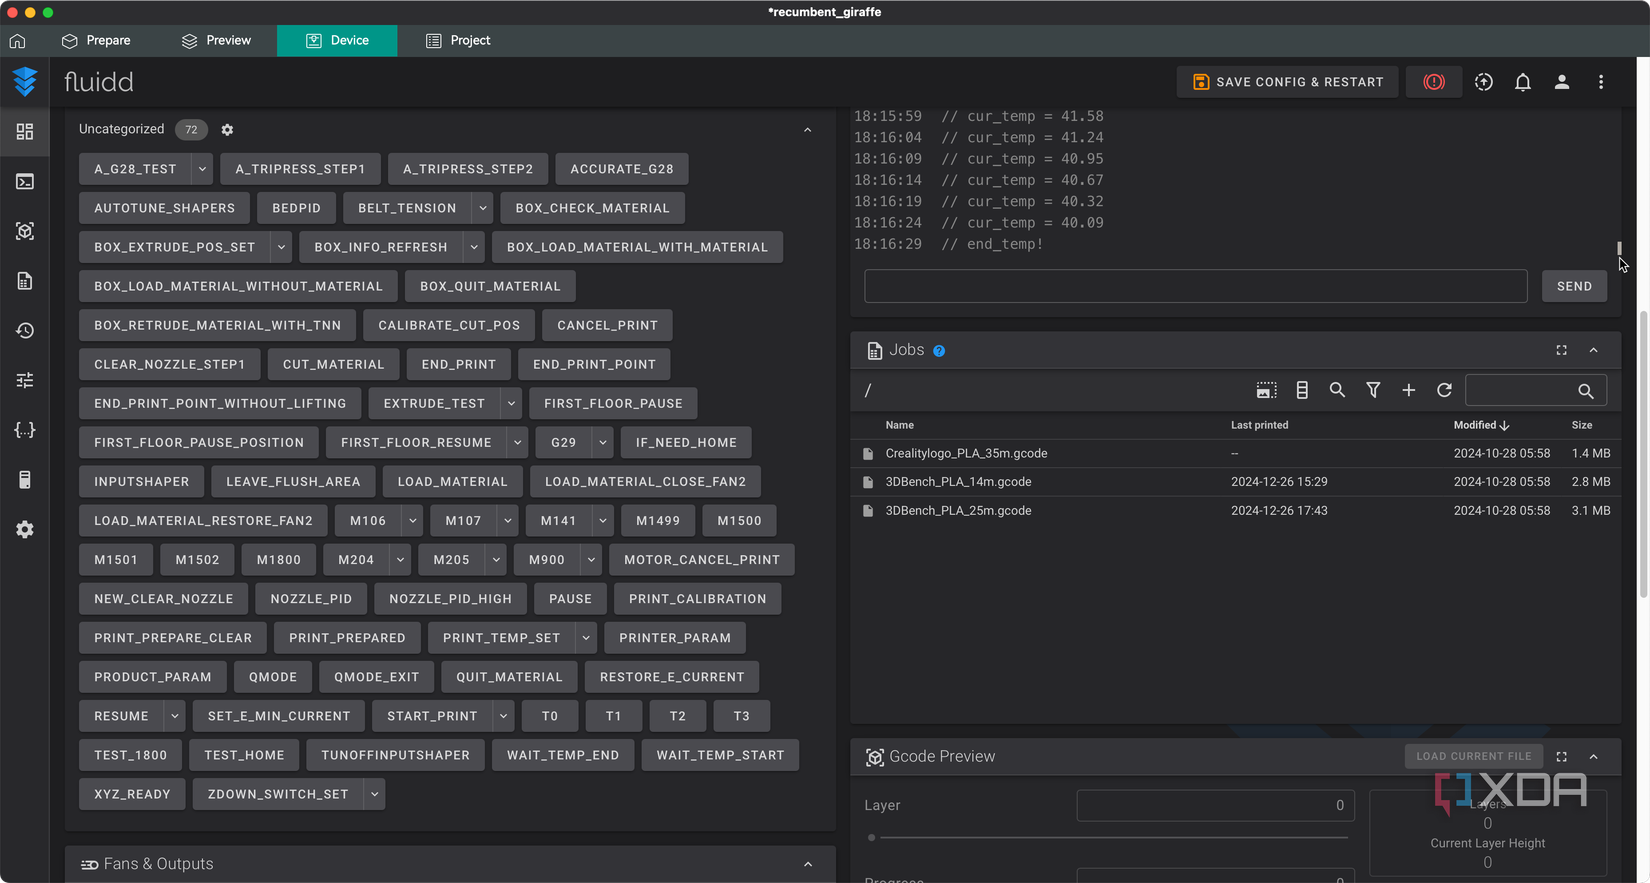Select the 3DBench_PLA_25m.gcode file

[1236, 511]
